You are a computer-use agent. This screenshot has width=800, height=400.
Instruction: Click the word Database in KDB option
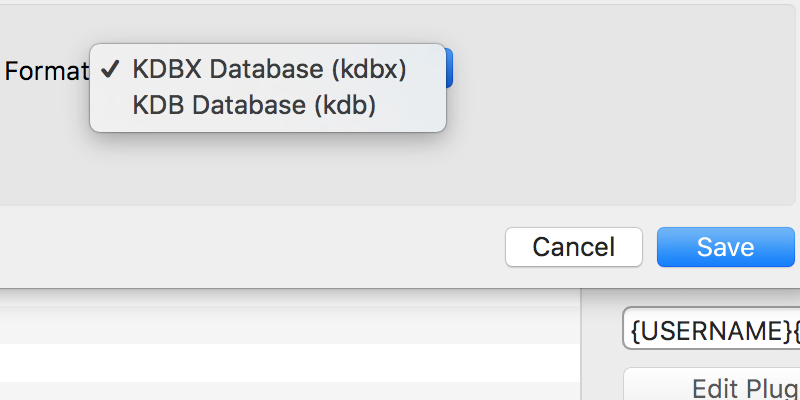point(249,105)
